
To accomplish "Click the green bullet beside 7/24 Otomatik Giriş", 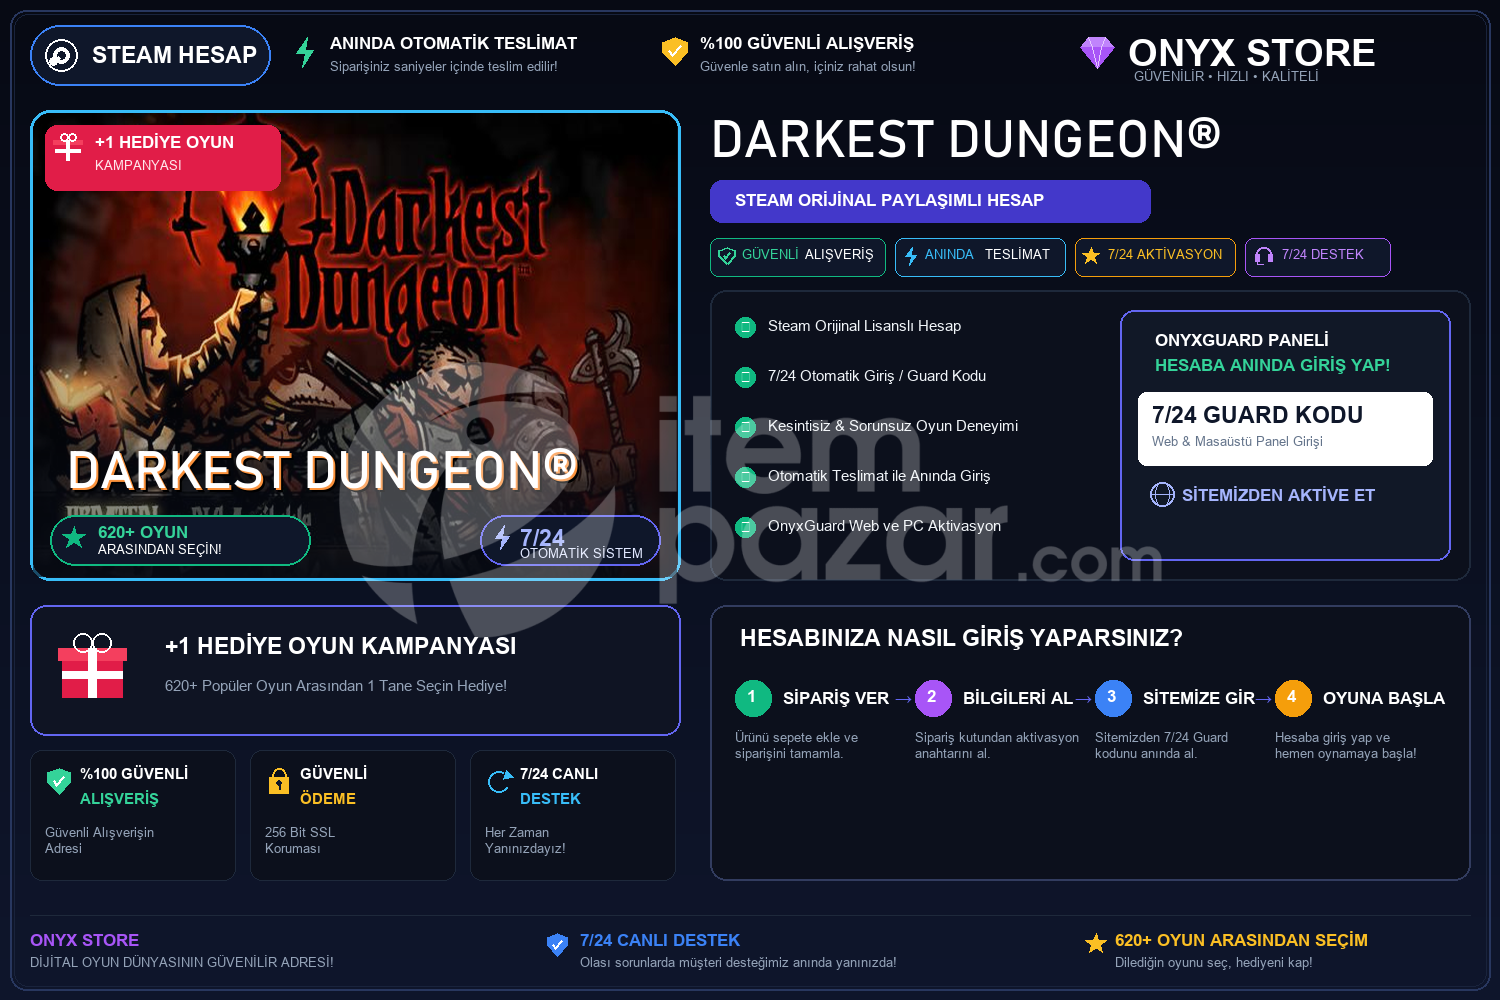I will pyautogui.click(x=745, y=377).
